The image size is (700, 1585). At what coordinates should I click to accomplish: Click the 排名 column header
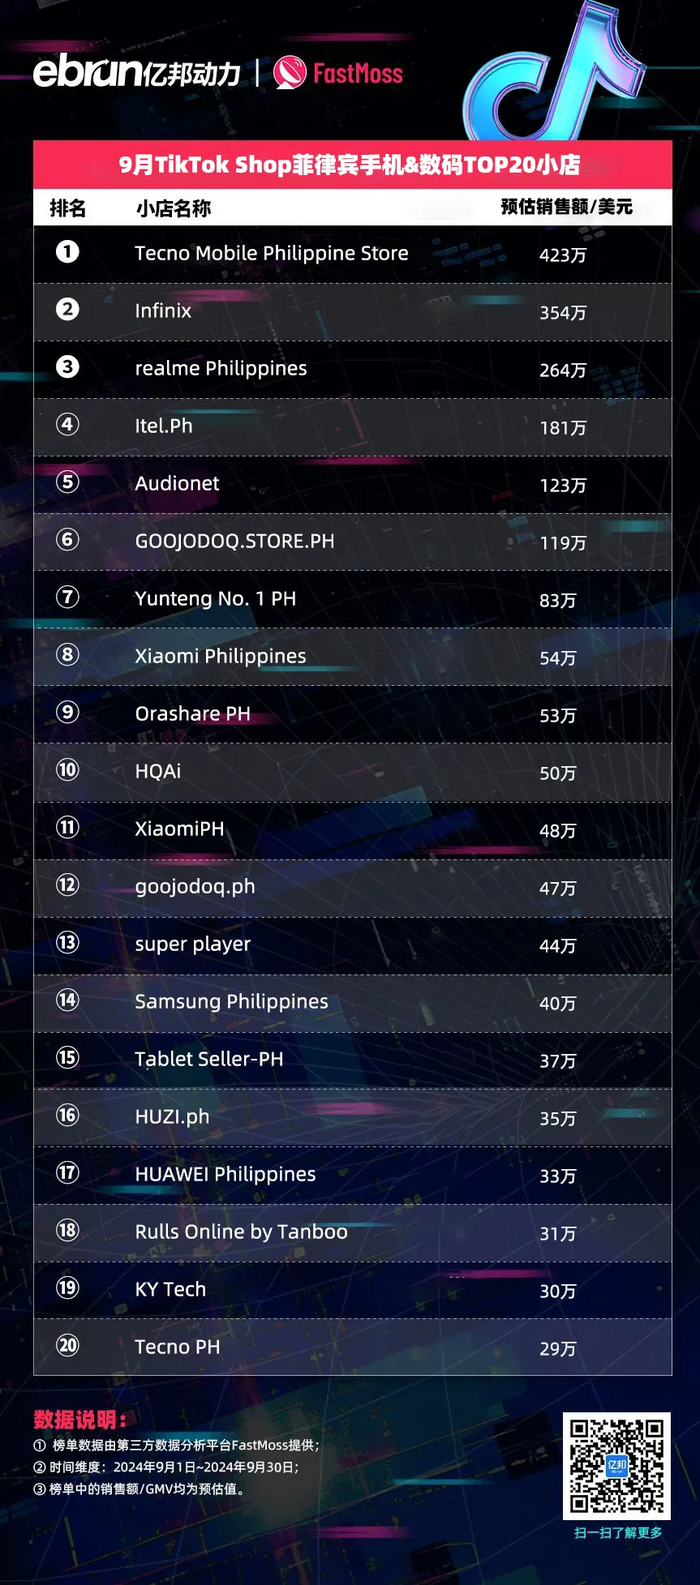(67, 208)
